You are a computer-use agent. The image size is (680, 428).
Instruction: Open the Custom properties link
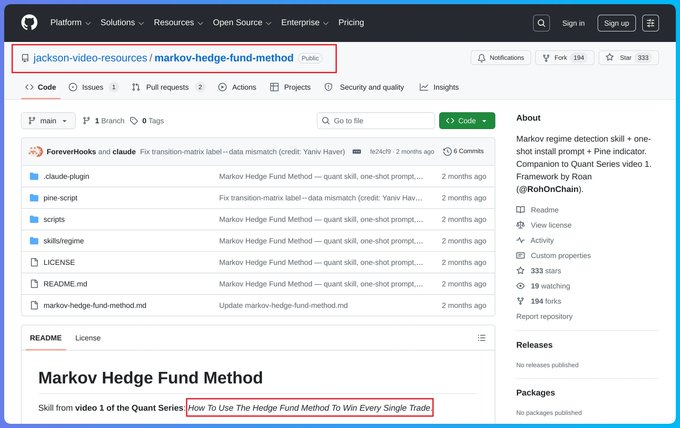pyautogui.click(x=553, y=255)
